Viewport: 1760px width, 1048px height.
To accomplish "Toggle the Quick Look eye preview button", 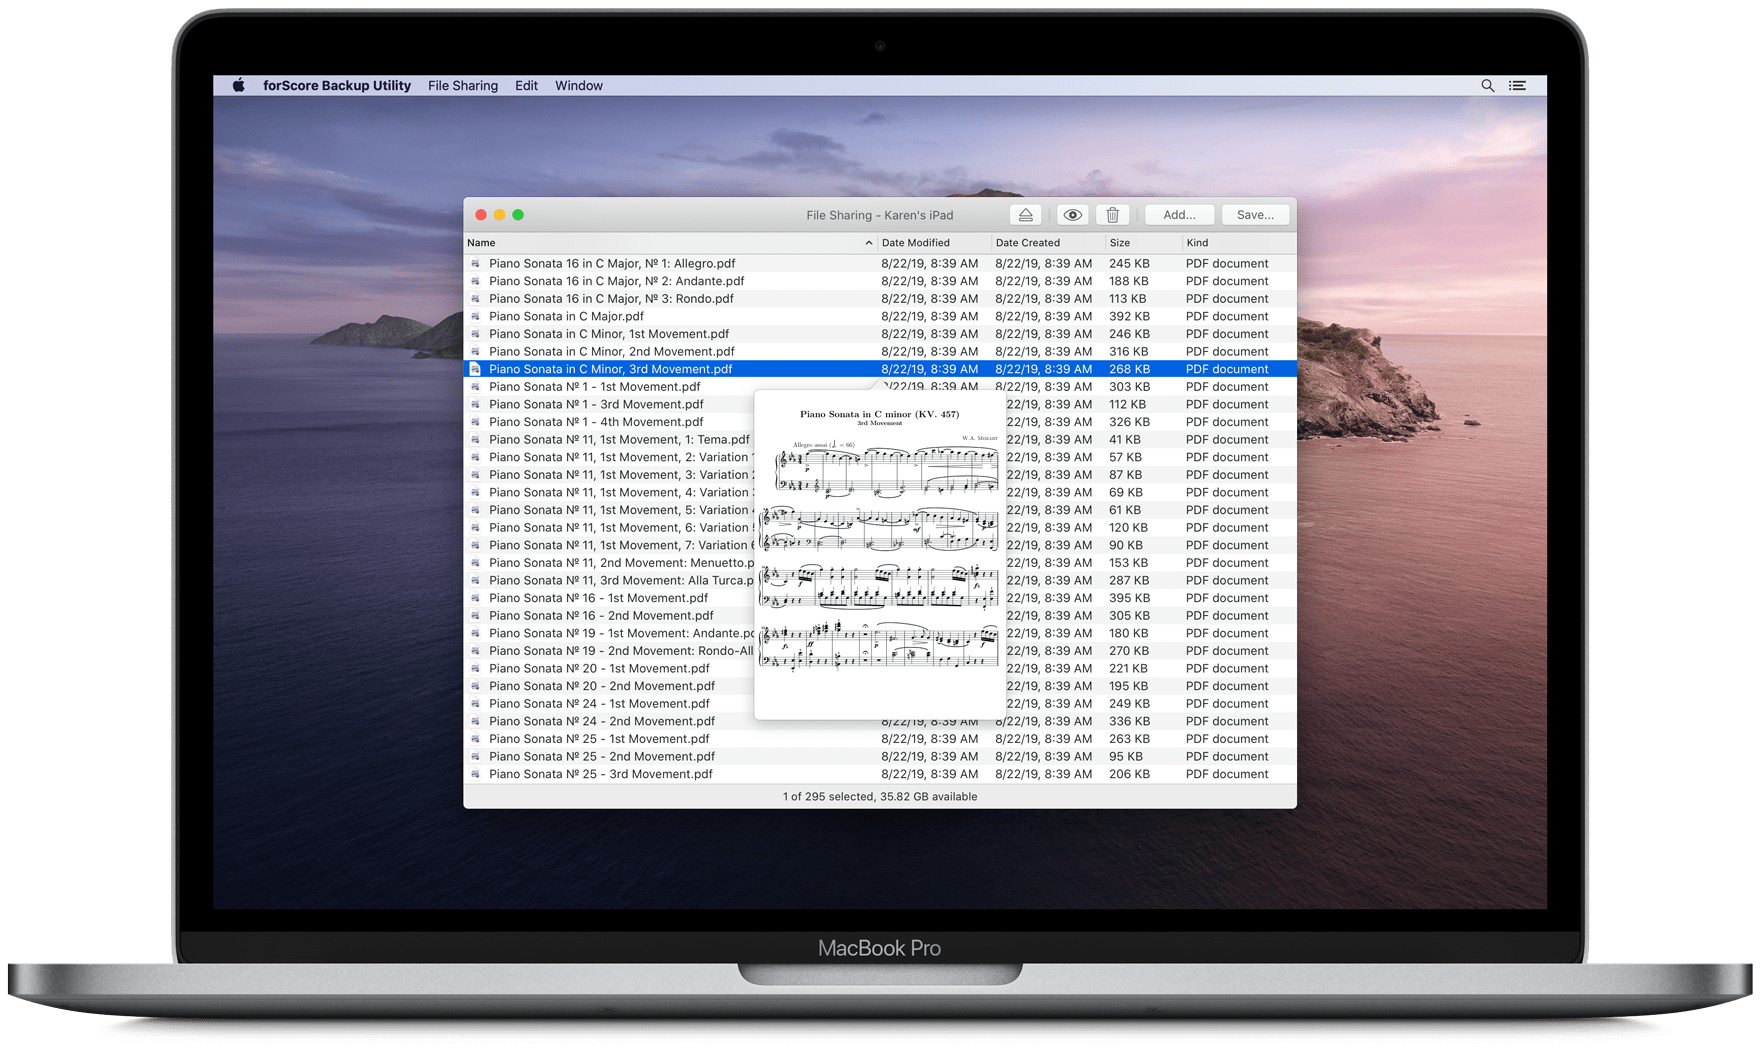I will pos(1072,215).
